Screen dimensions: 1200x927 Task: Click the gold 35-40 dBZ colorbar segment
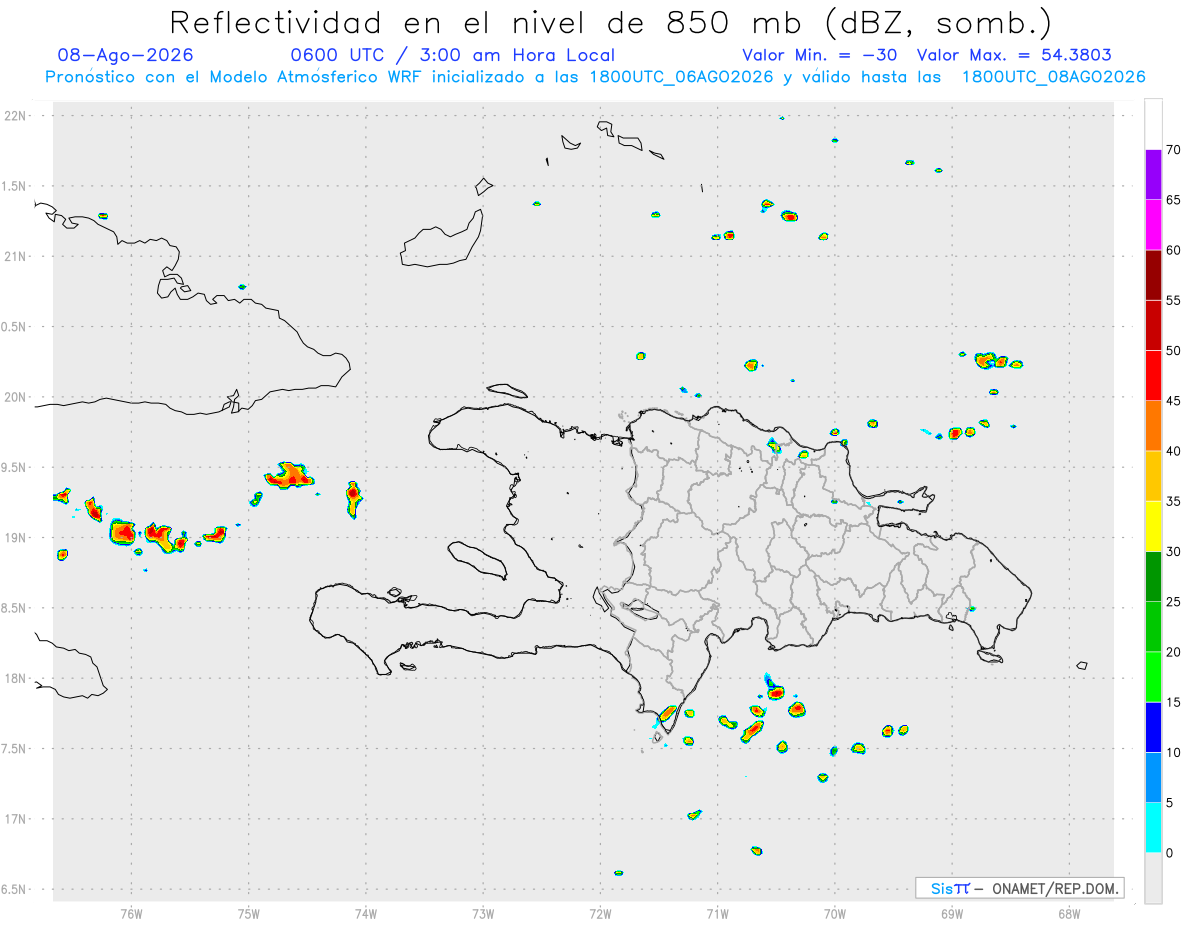point(1153,476)
